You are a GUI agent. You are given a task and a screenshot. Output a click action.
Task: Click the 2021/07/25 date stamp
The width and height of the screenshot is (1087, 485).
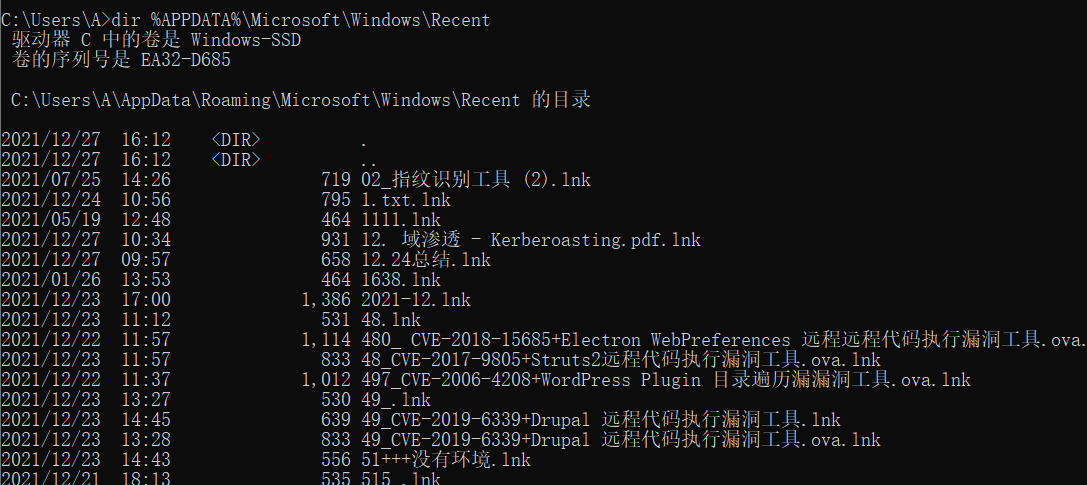(x=51, y=180)
